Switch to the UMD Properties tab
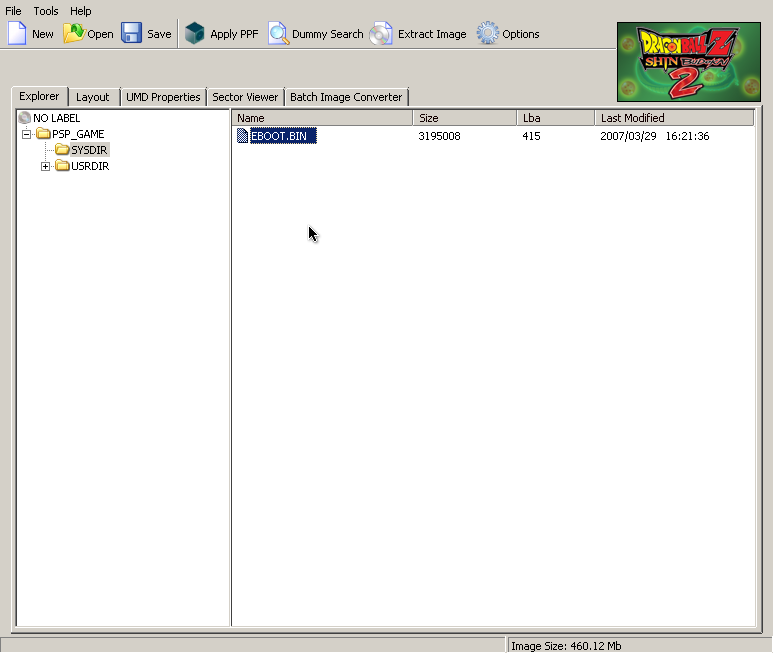Viewport: 773px width, 653px height. [x=163, y=97]
